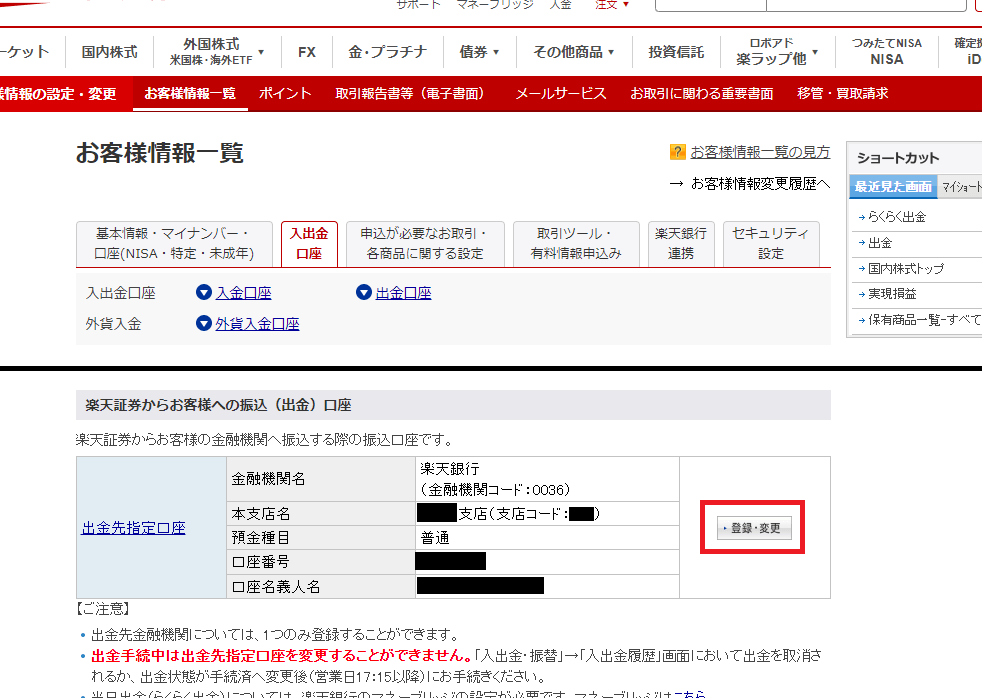Go to 国内株式 menu
The width and height of the screenshot is (982, 698).
[109, 52]
